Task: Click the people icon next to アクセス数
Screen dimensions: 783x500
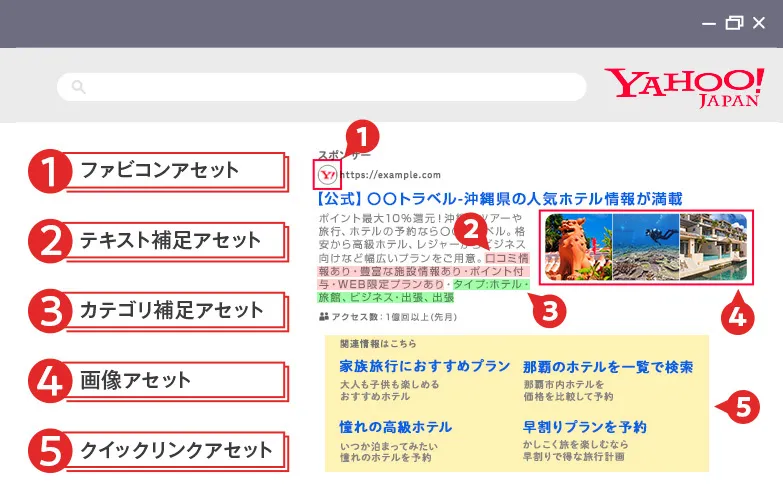Action: click(323, 316)
